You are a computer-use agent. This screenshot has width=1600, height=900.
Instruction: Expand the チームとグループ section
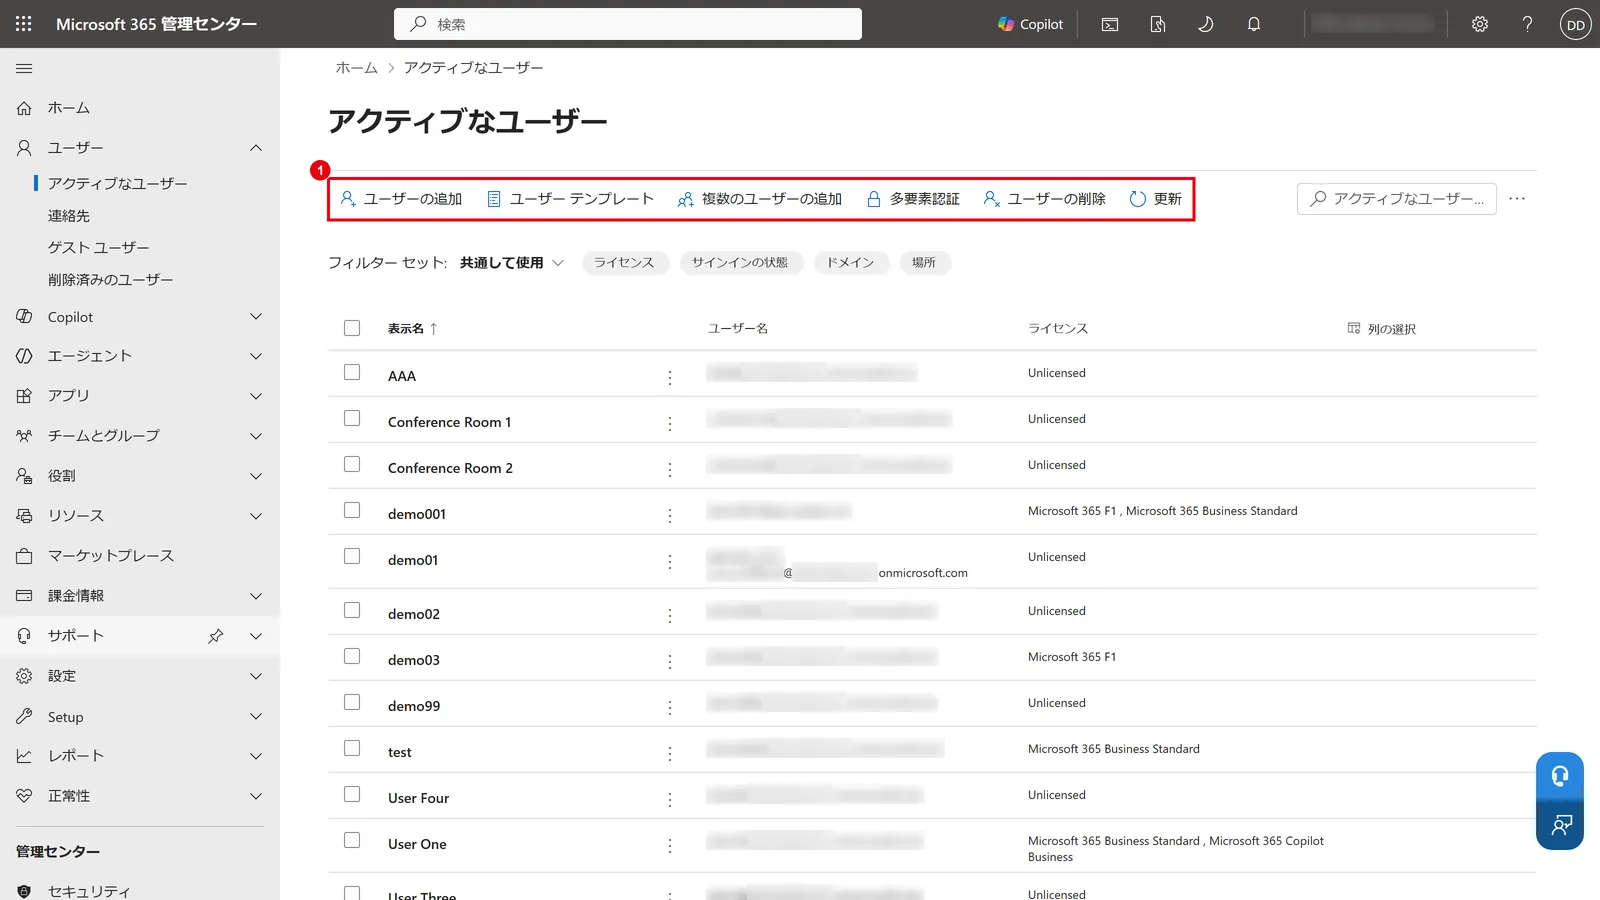tap(256, 436)
